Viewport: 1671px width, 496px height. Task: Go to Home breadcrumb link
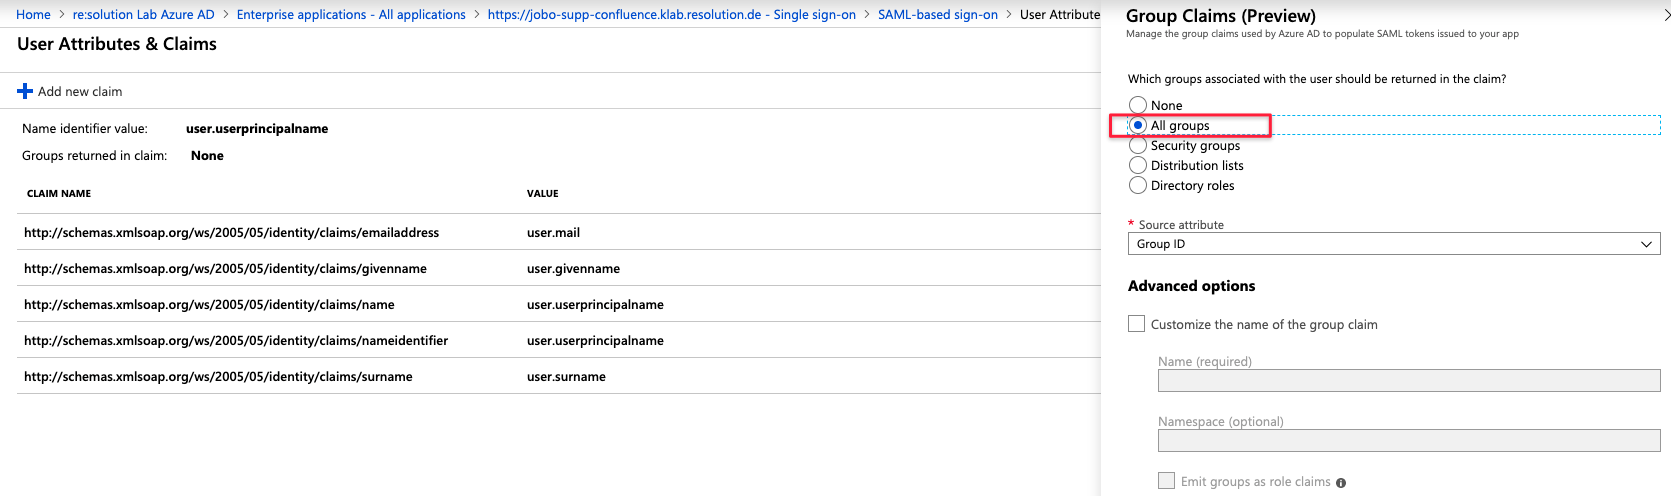point(33,15)
